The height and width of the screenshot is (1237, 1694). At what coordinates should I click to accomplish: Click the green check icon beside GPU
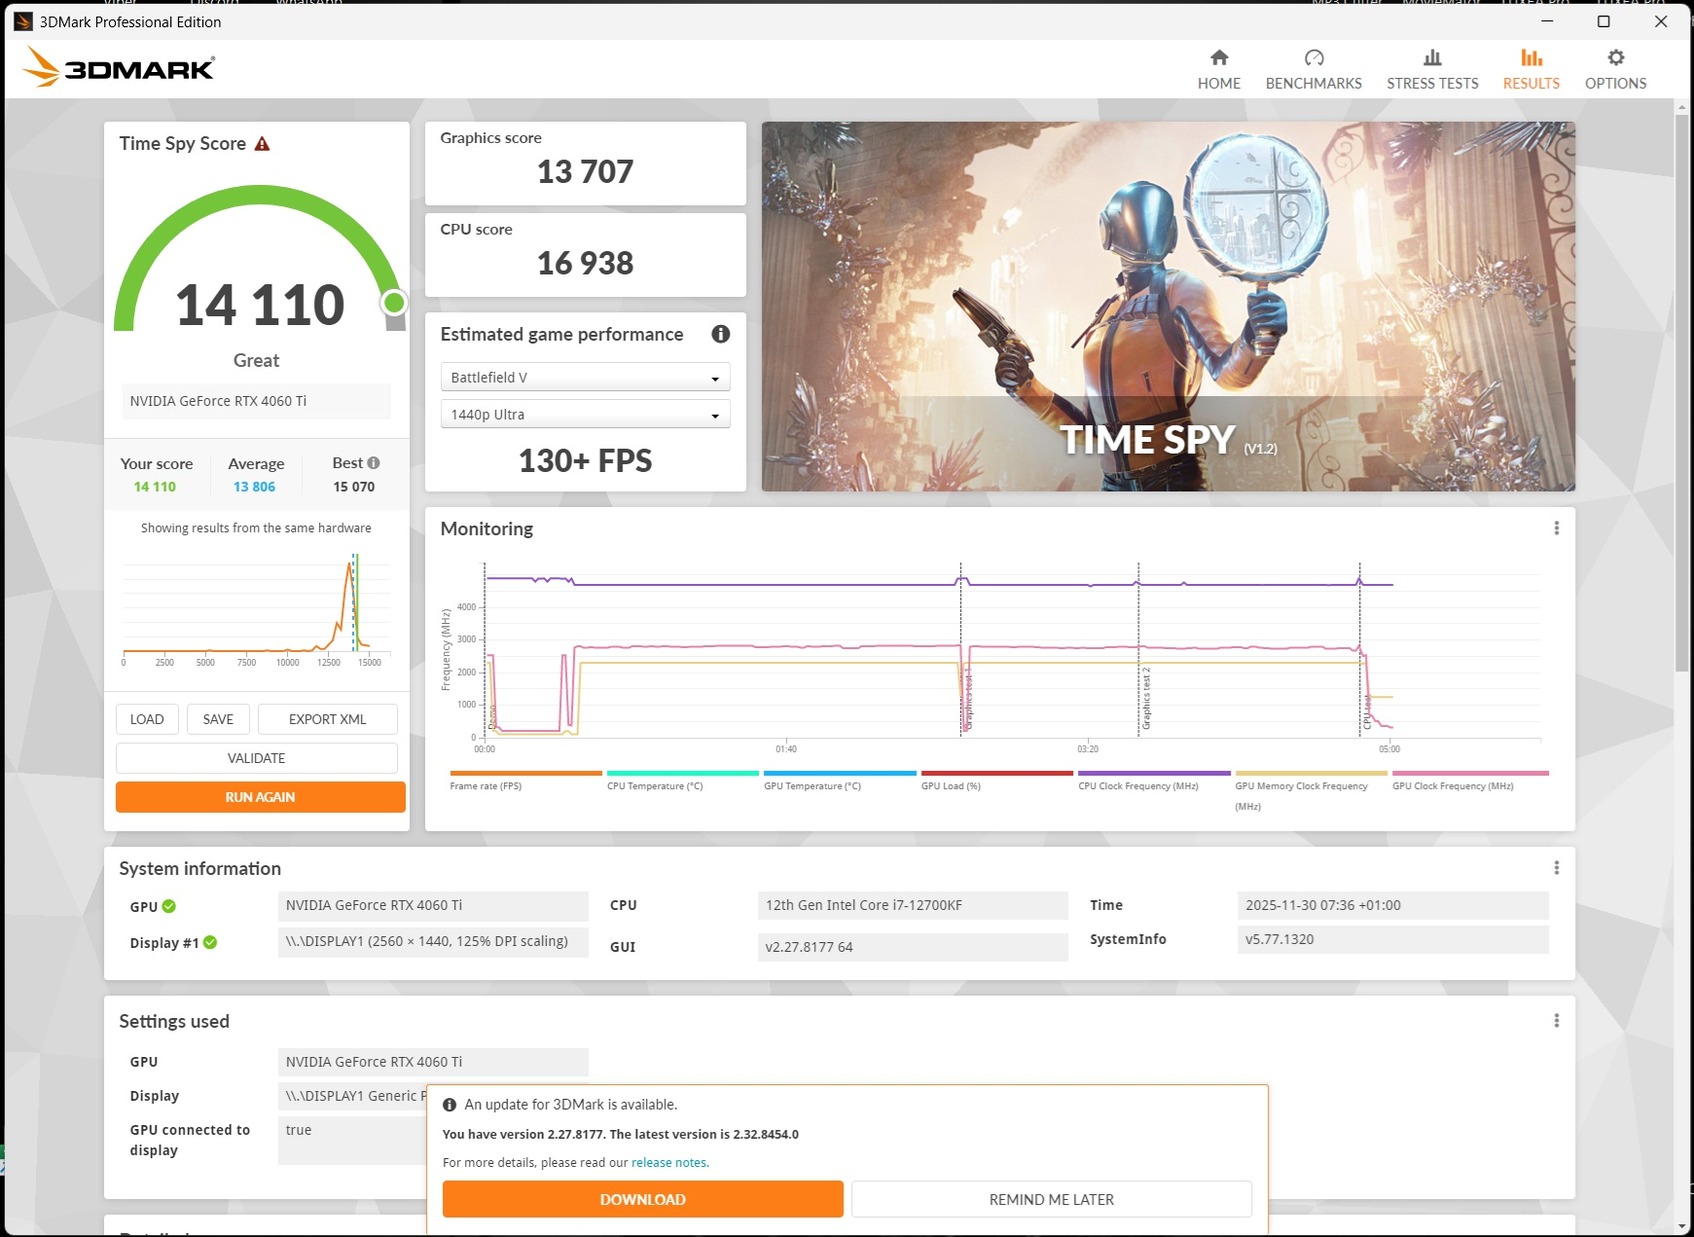coord(169,906)
